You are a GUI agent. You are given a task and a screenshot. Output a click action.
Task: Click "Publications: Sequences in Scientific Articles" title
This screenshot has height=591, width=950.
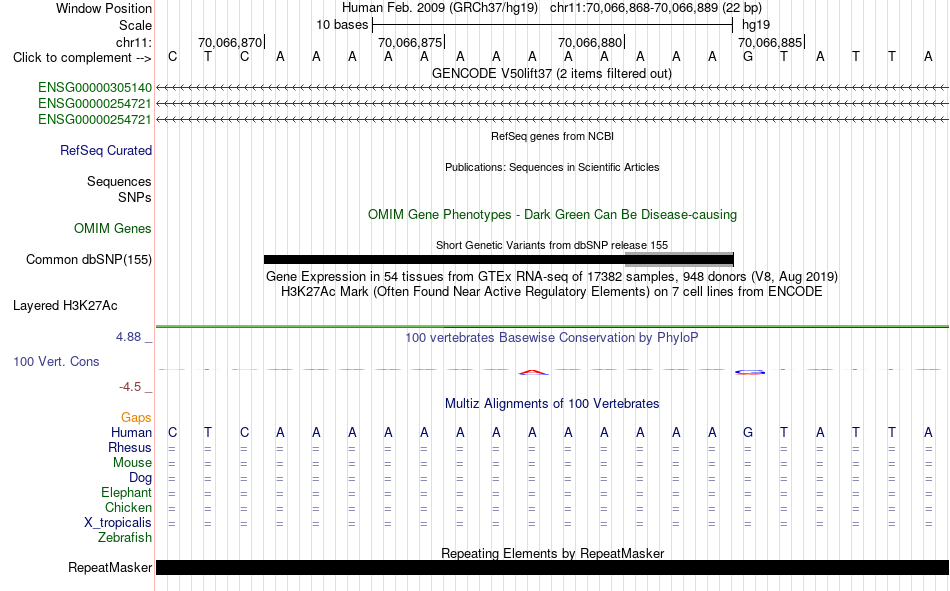point(552,167)
